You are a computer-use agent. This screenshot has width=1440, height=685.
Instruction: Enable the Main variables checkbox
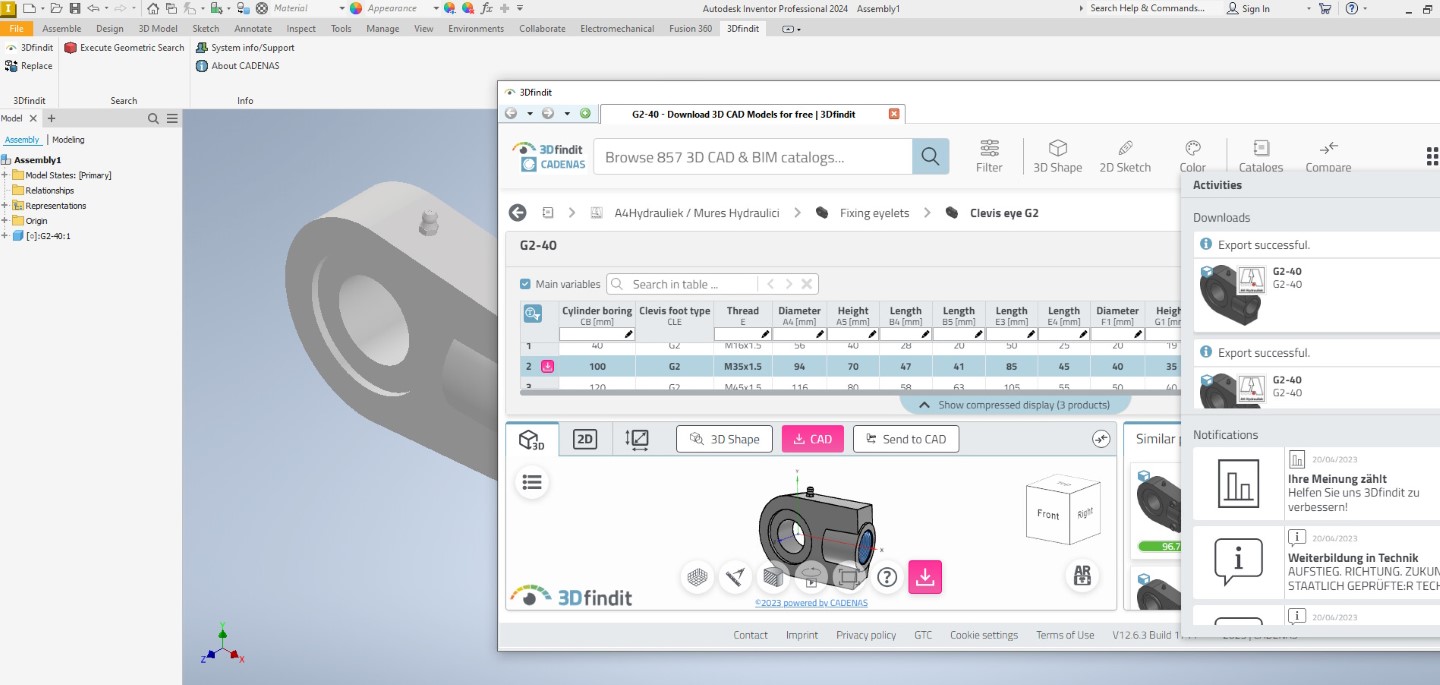[x=525, y=283]
